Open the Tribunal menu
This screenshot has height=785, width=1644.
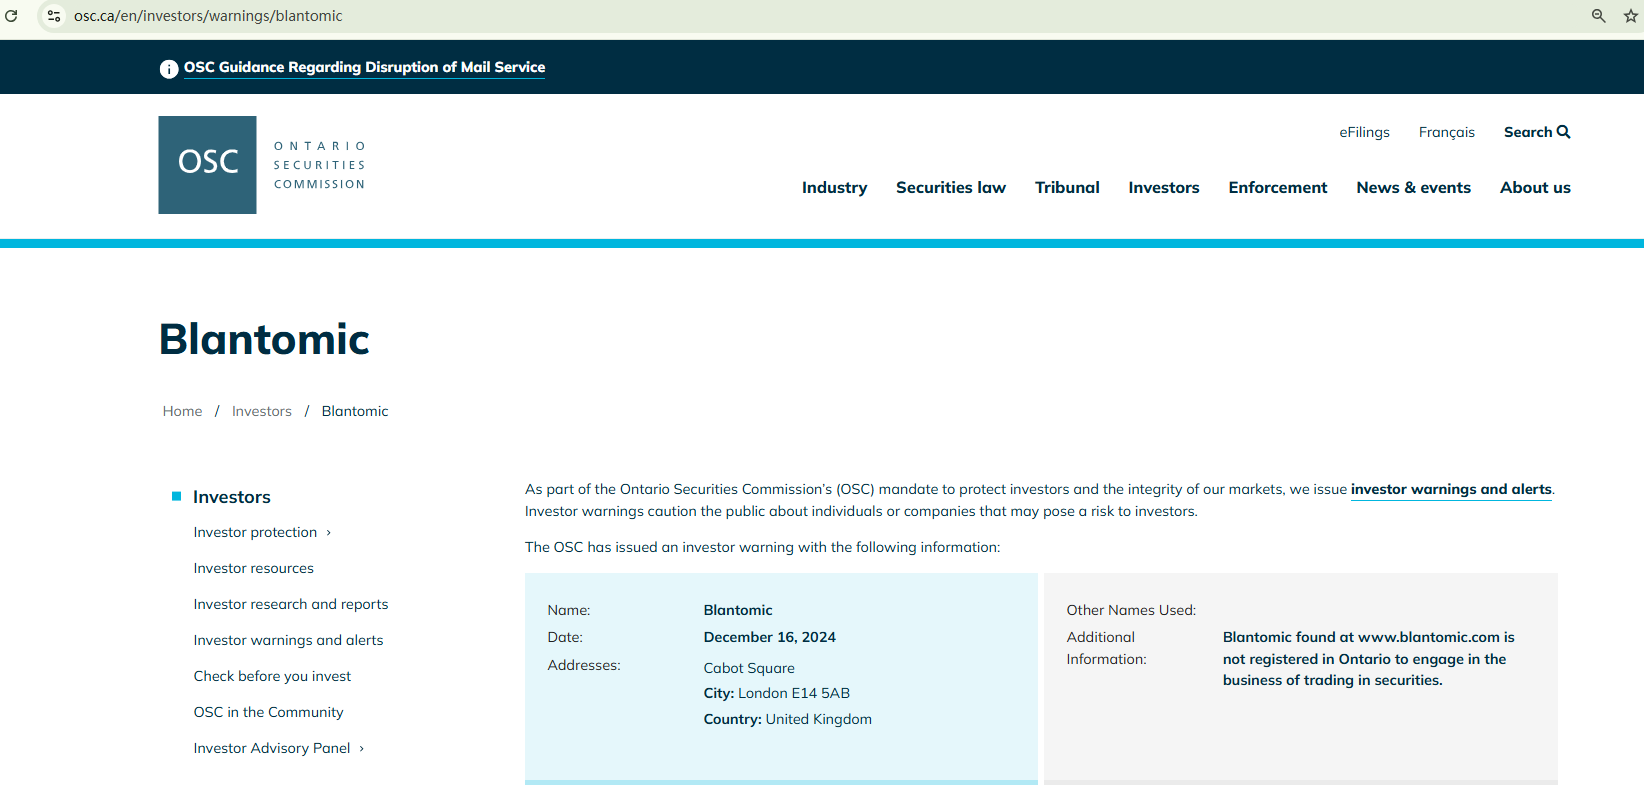[x=1067, y=188]
